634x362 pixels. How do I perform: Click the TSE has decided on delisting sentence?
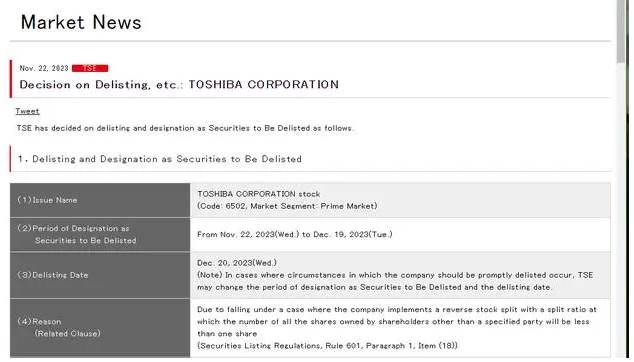point(185,128)
